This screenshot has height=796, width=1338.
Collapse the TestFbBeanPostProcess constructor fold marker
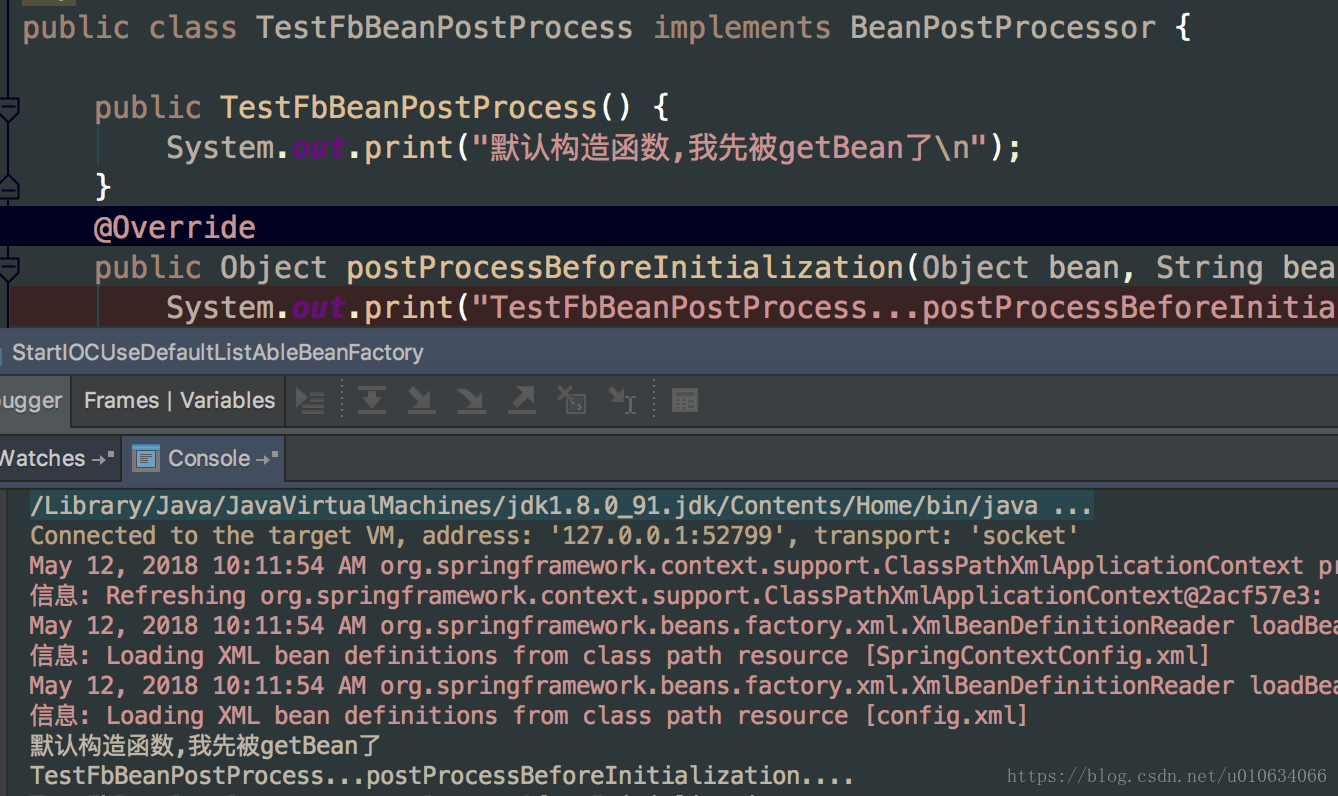click(x=9, y=108)
